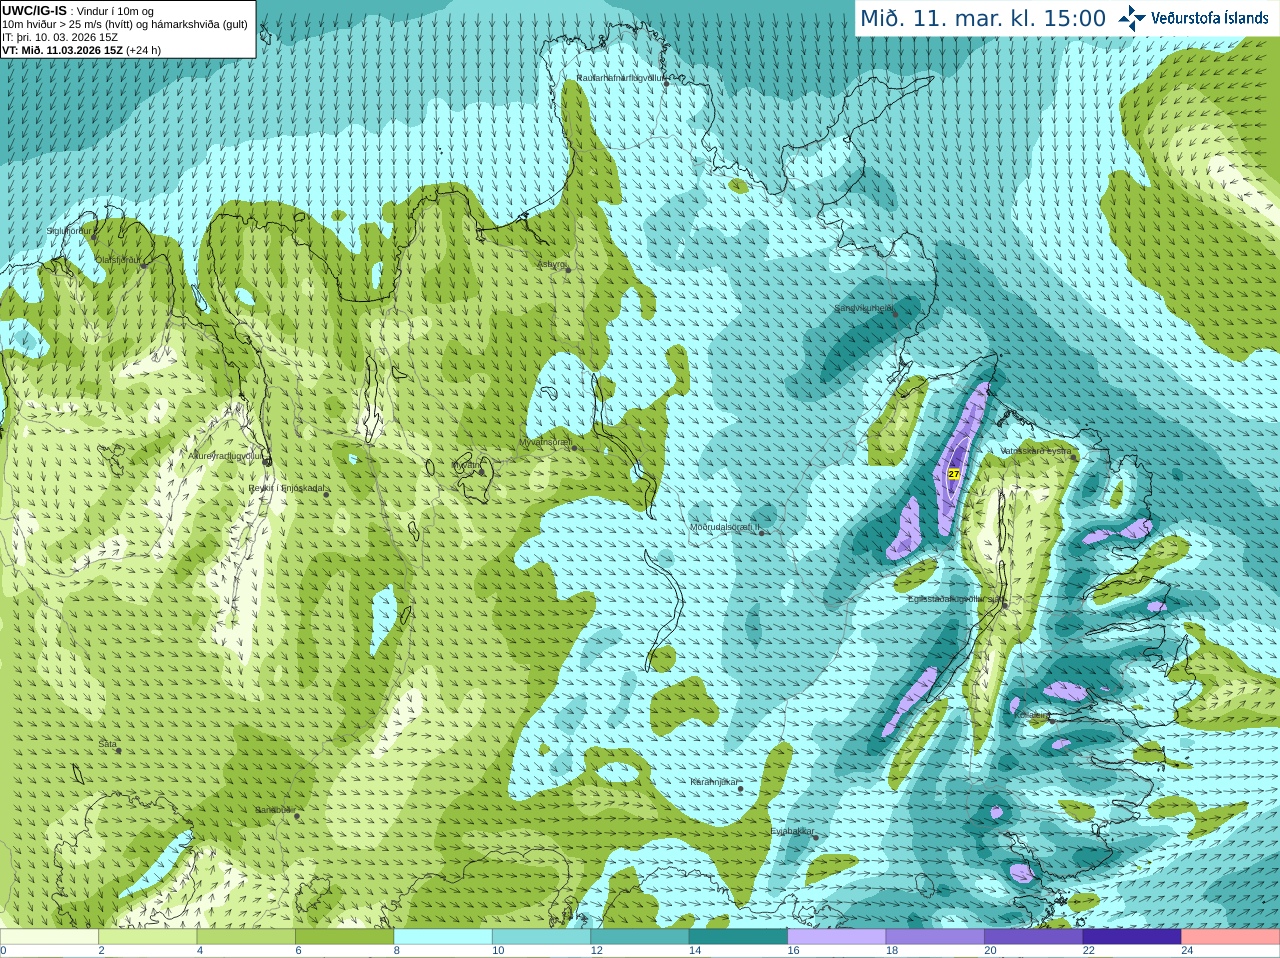
Task: Click the Eyjabakkar station dot
Action: tap(815, 837)
